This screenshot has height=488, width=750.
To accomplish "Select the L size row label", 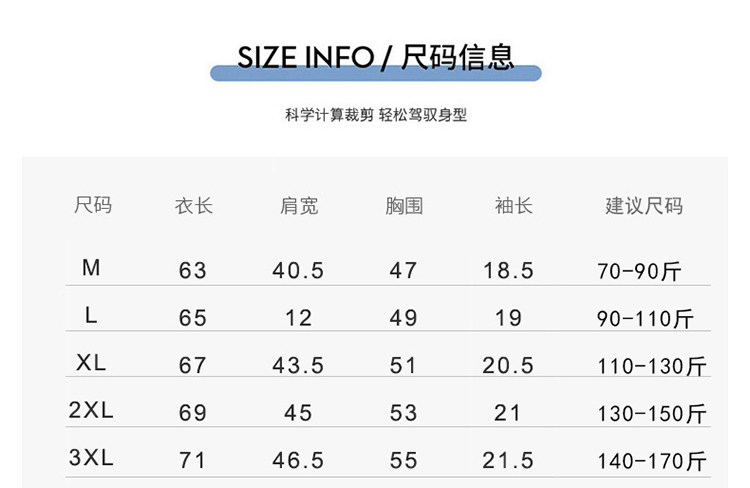I will pos(91,315).
